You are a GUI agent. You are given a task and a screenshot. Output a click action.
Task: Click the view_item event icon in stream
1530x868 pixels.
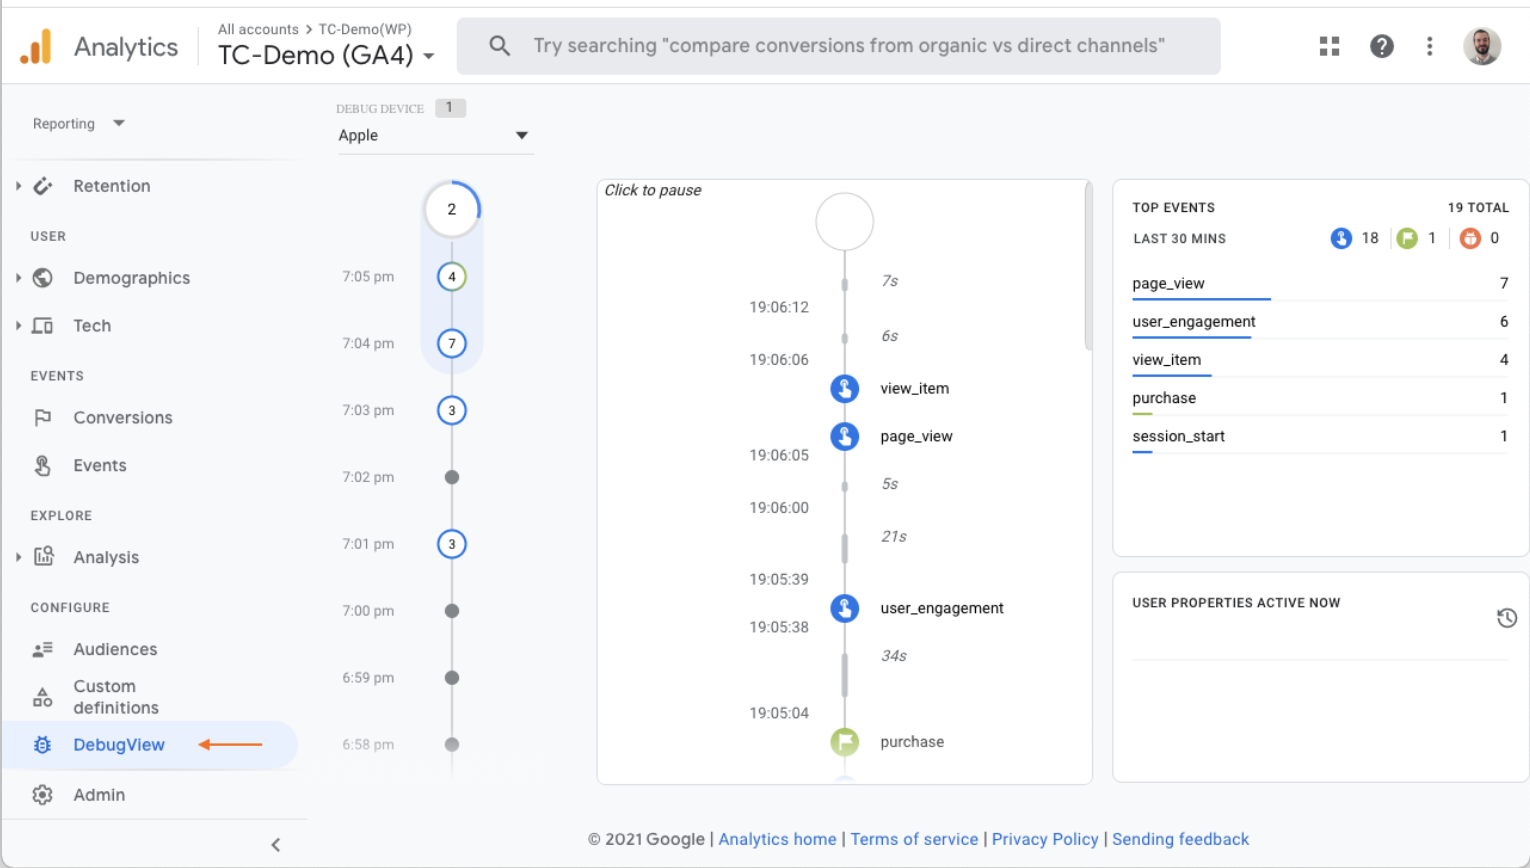pos(845,388)
